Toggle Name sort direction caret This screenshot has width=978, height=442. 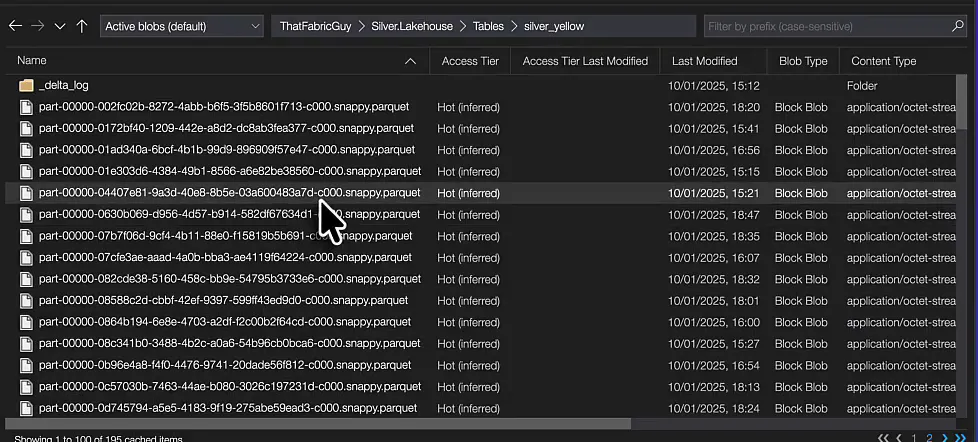coord(410,61)
